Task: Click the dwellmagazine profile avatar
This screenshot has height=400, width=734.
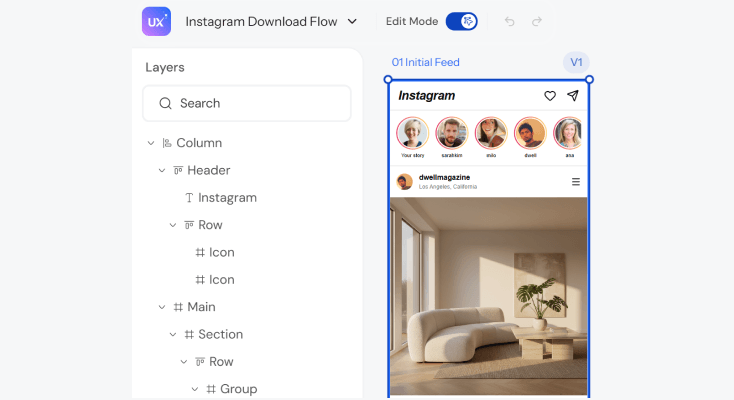Action: (404, 182)
